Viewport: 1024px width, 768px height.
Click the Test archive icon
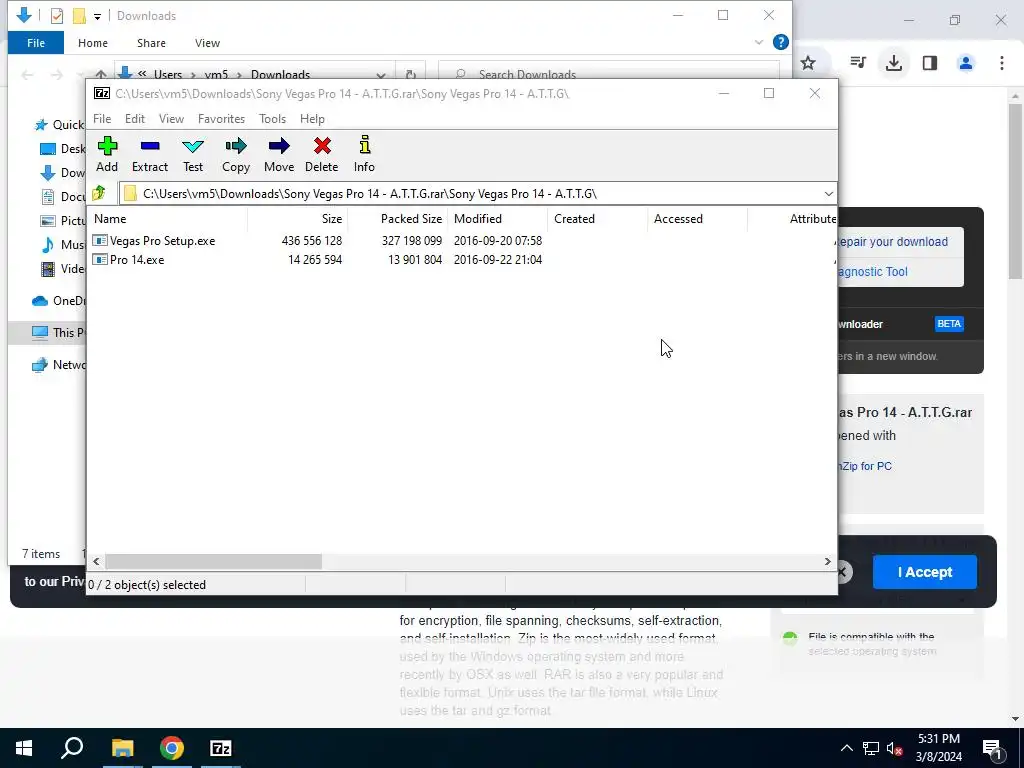click(193, 154)
